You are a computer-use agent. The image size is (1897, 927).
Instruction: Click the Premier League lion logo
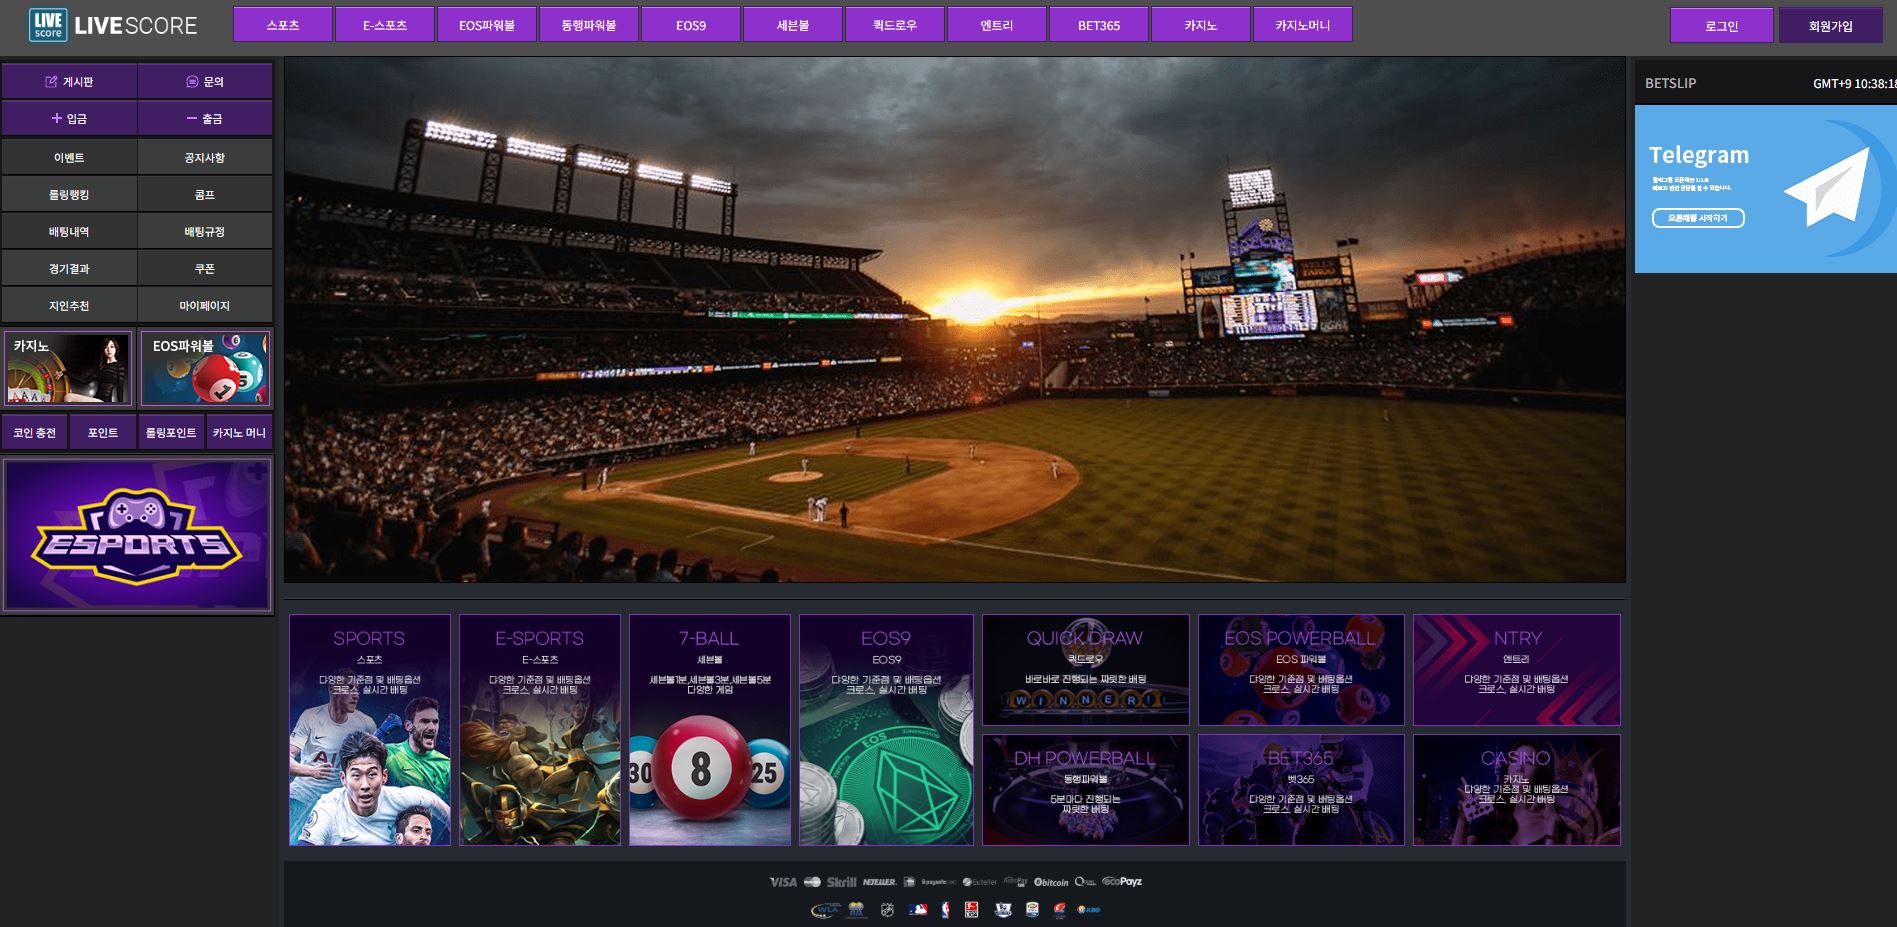point(1003,910)
